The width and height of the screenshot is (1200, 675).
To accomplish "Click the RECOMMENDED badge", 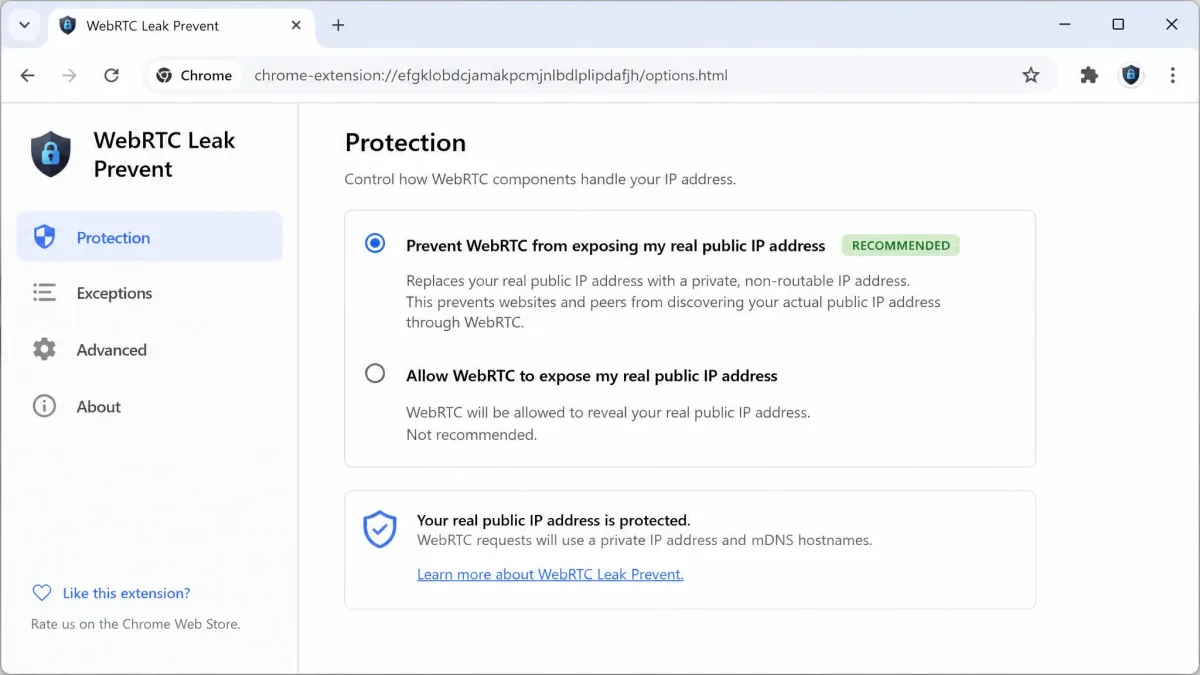I will click(x=900, y=245).
